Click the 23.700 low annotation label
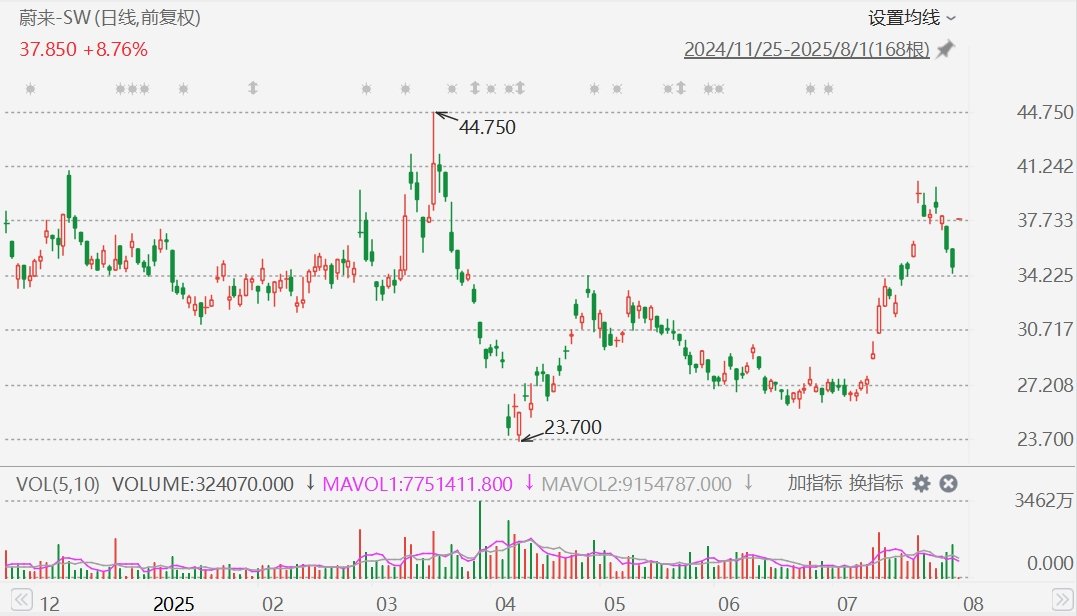 (573, 427)
